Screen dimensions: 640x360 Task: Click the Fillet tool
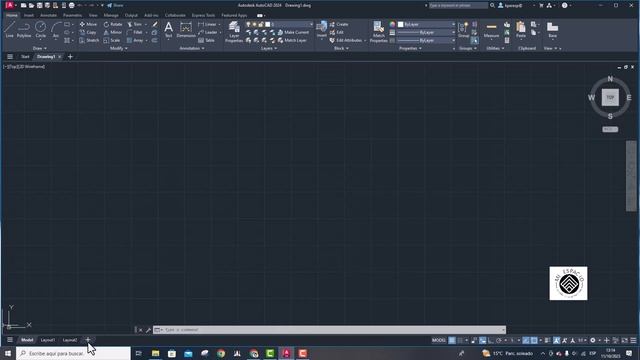pyautogui.click(x=135, y=32)
